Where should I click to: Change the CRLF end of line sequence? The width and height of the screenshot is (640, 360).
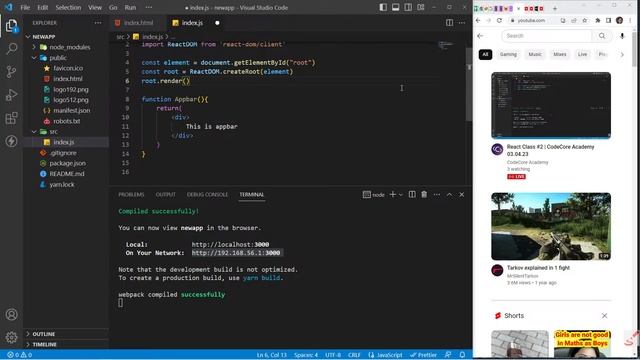354,355
